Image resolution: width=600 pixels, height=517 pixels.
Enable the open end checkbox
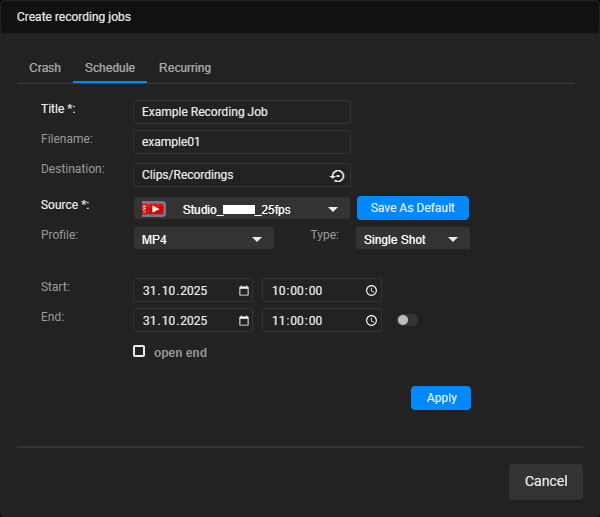click(x=139, y=351)
